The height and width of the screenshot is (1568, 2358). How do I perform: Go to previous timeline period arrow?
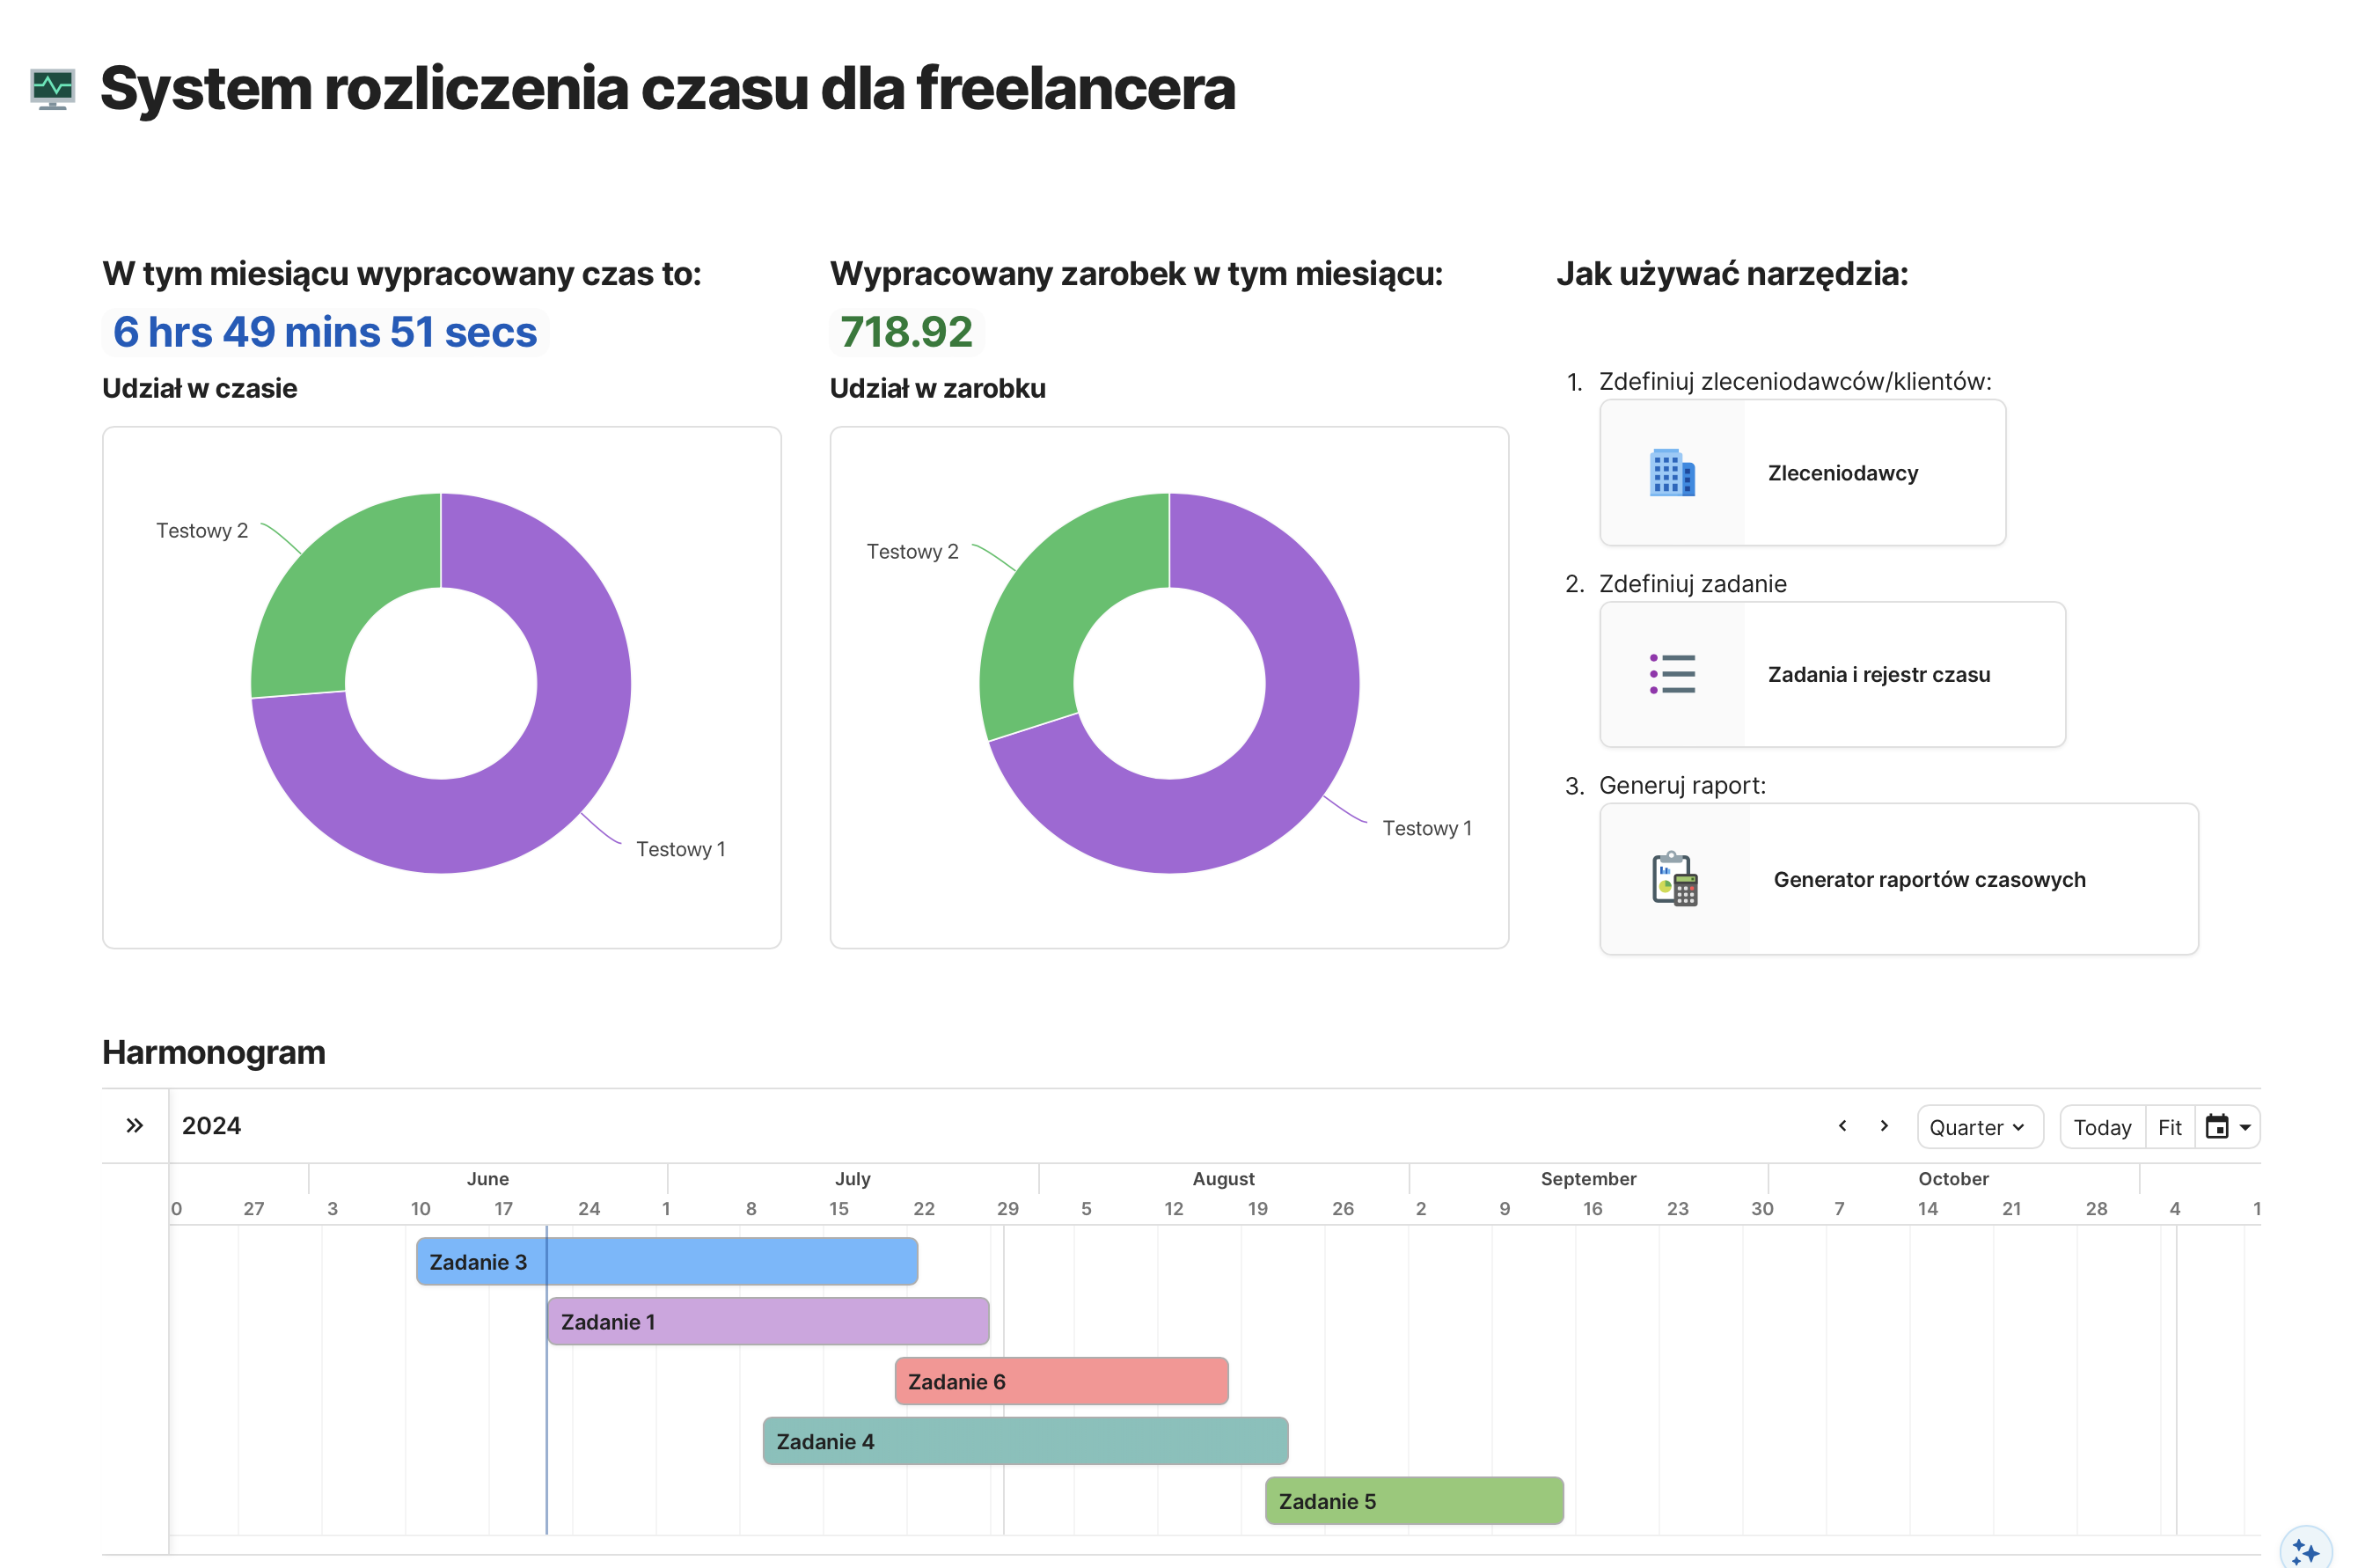[1842, 1126]
